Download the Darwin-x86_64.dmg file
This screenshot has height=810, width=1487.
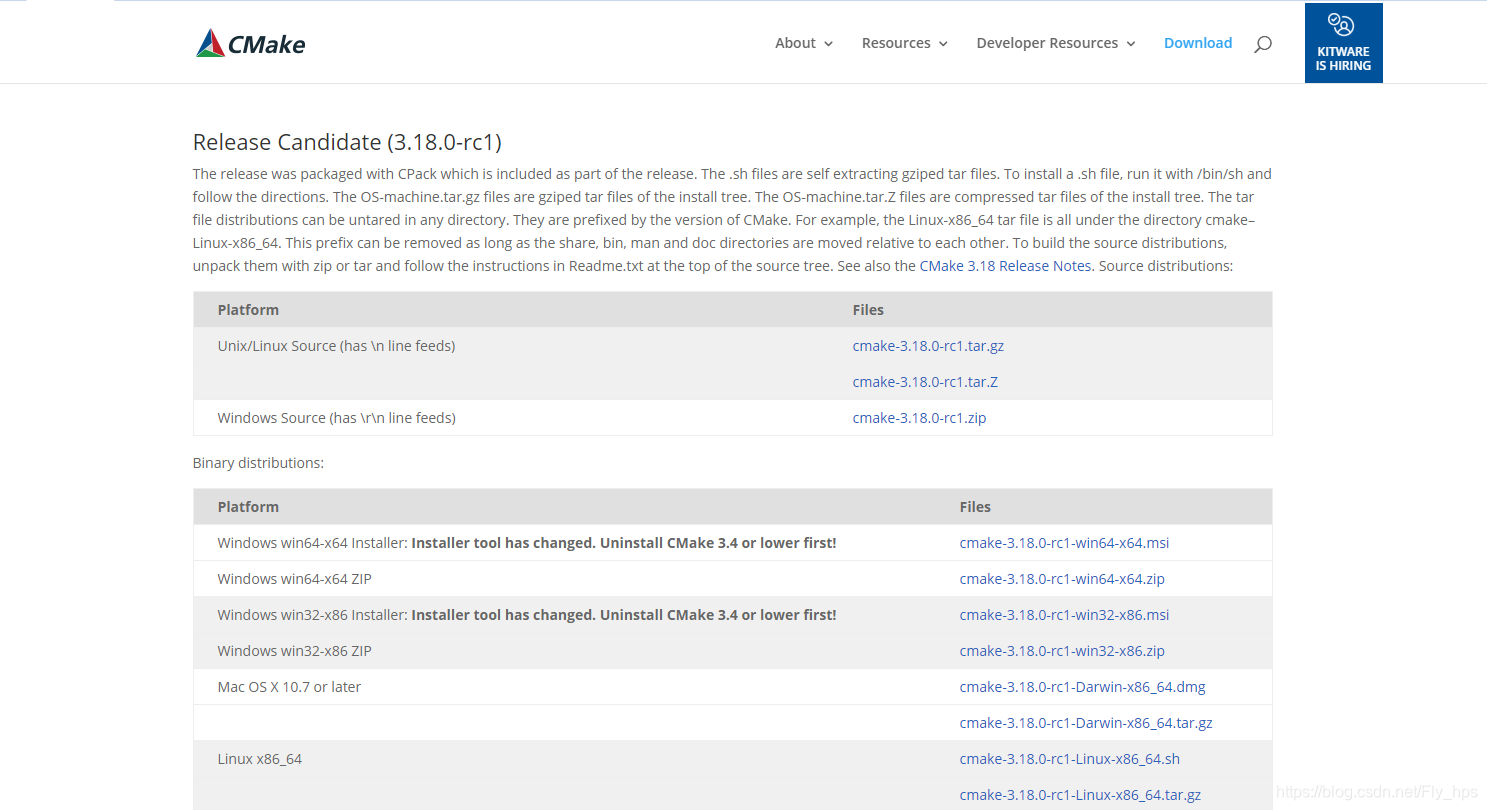pos(1082,687)
